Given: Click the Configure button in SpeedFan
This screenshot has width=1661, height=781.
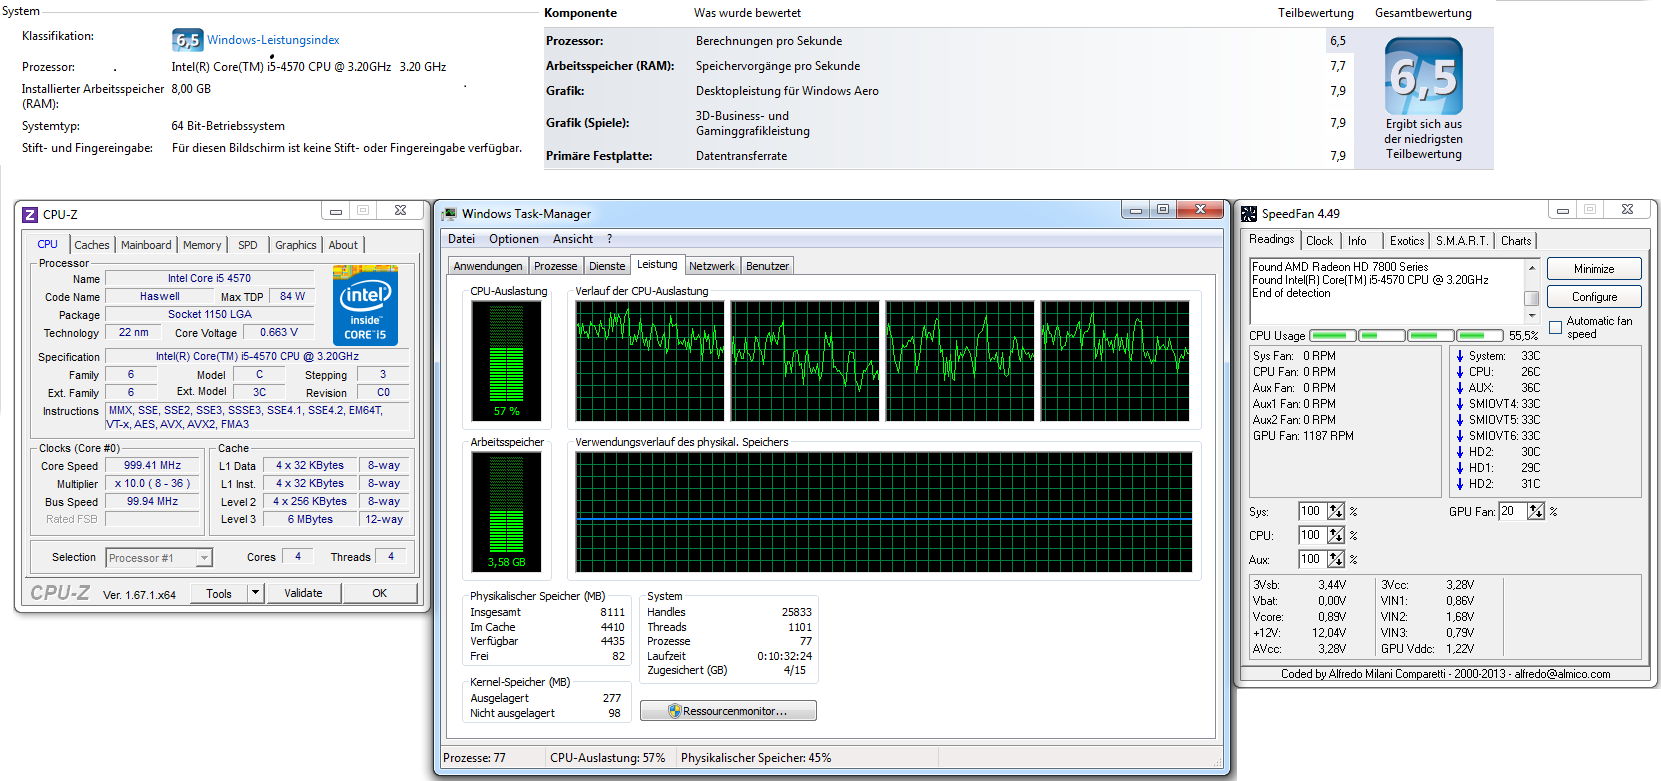Looking at the screenshot, I should tap(1594, 297).
